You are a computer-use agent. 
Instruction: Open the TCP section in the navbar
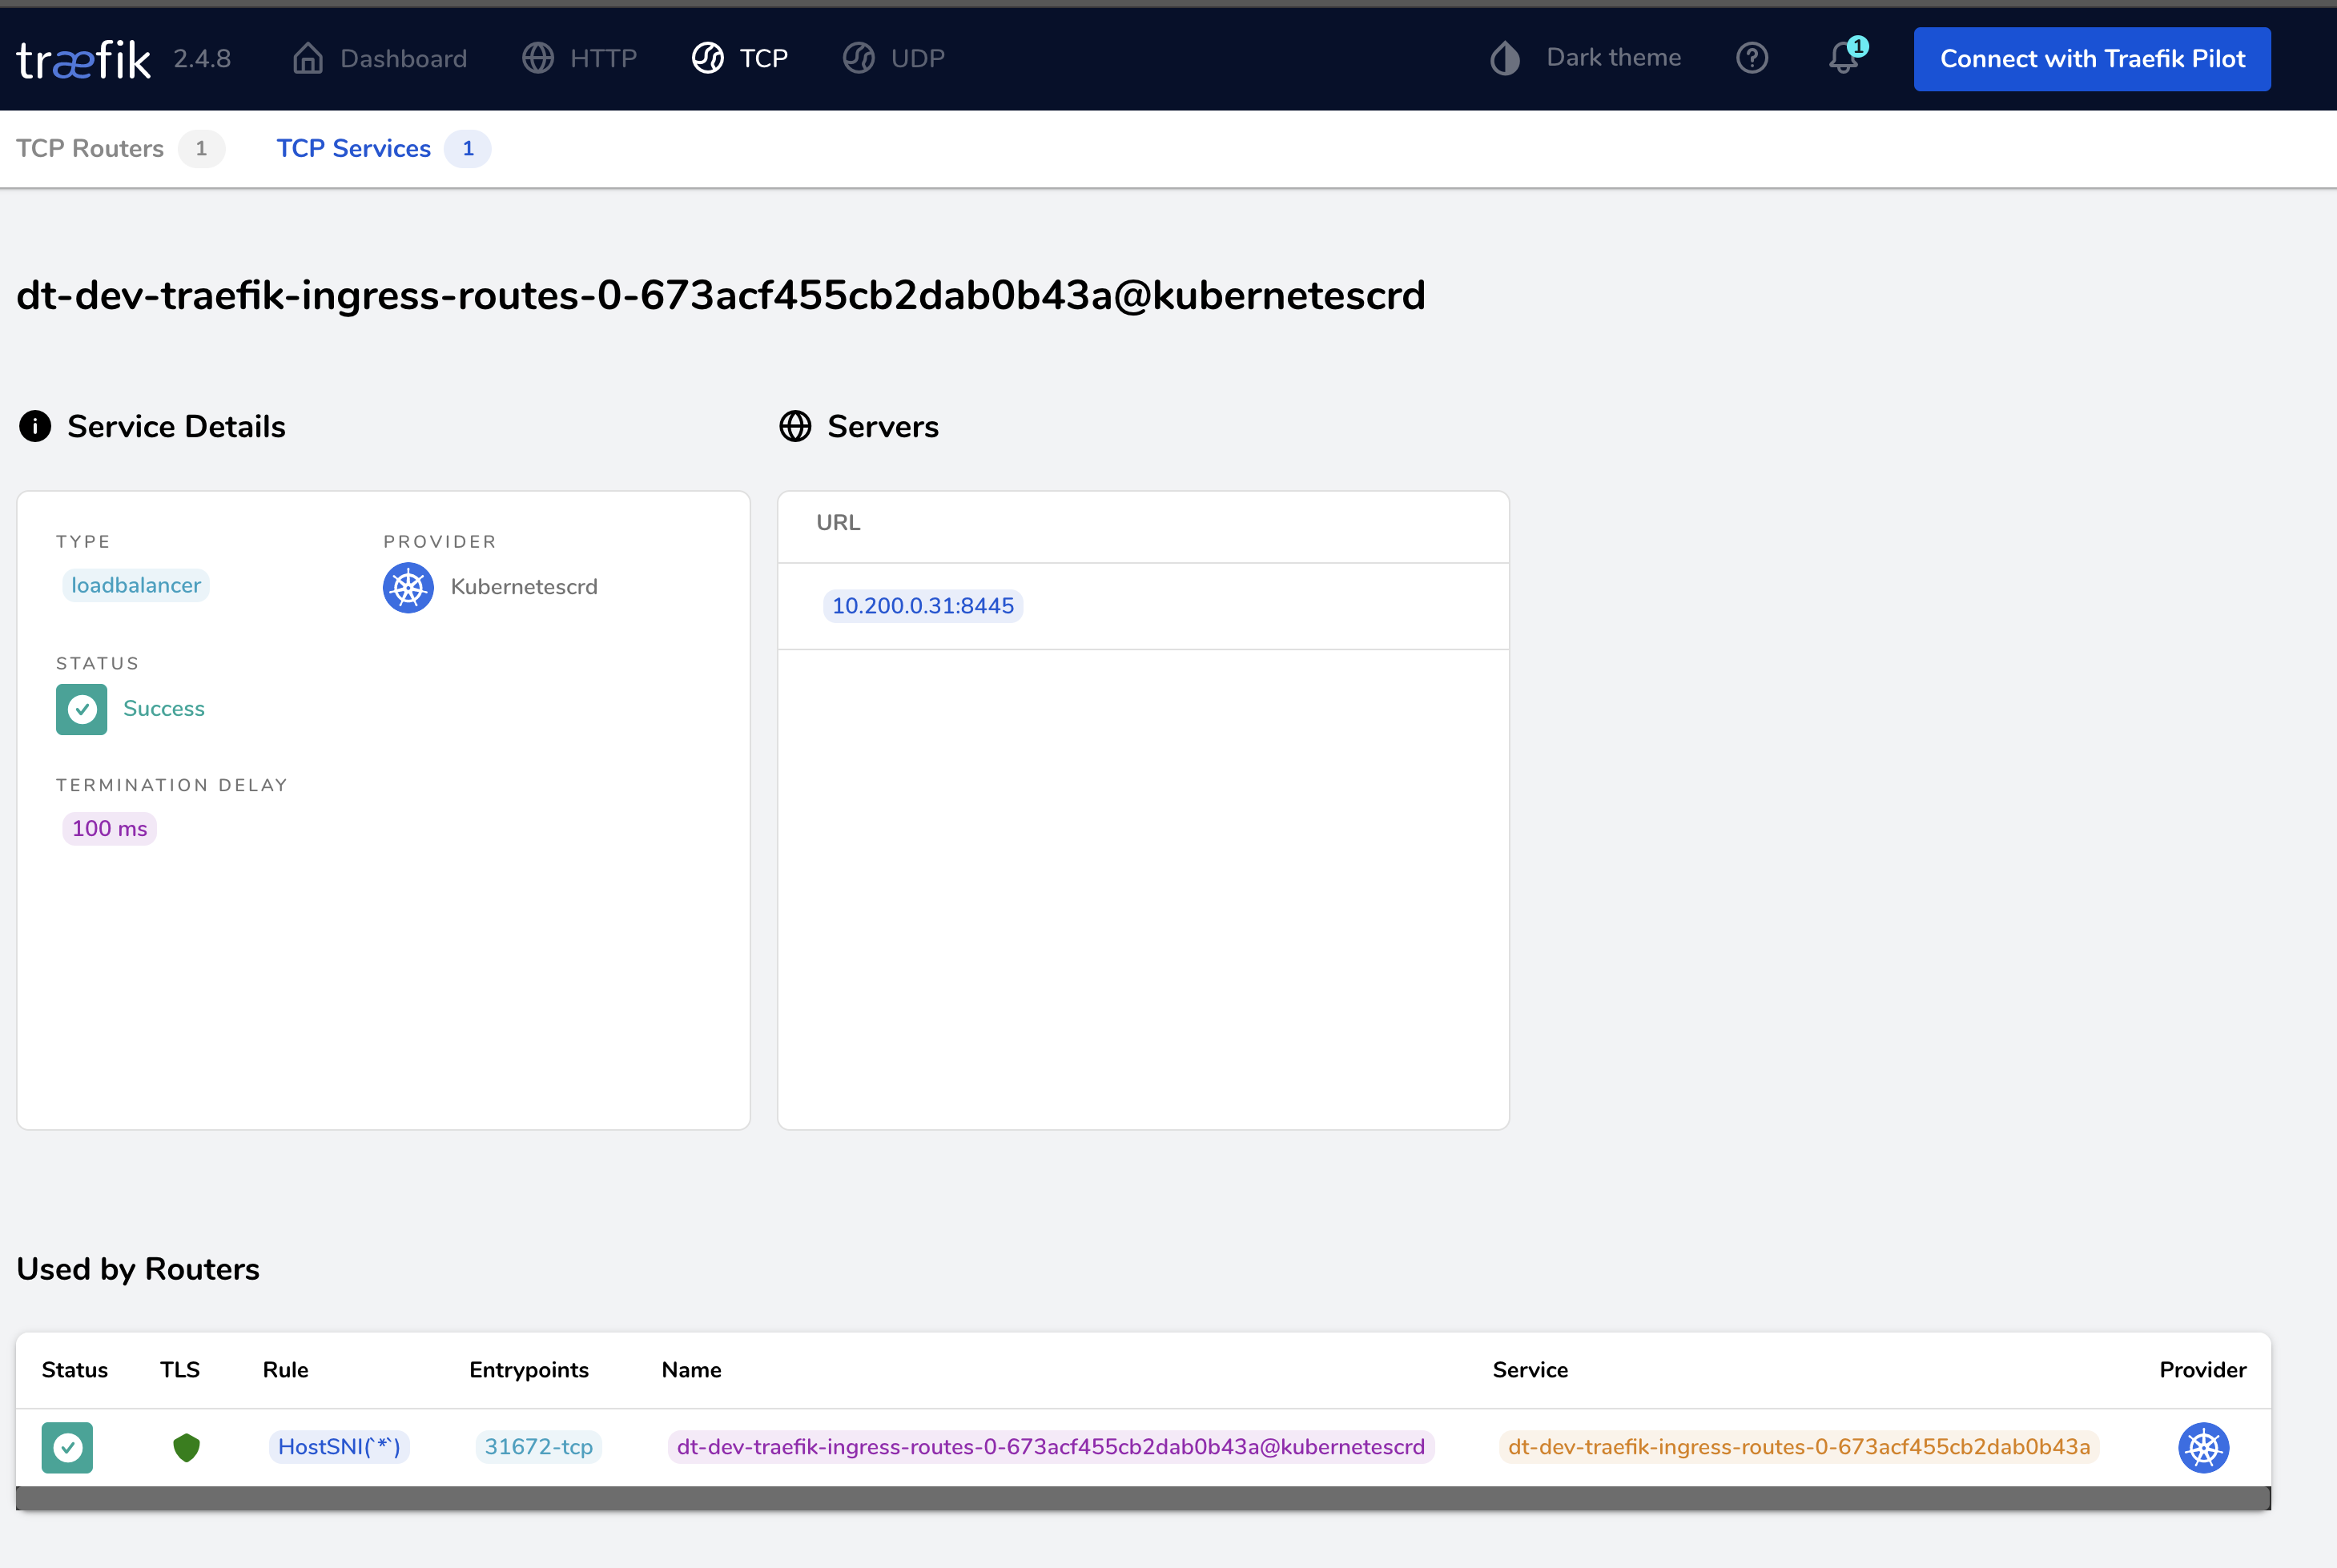(x=741, y=58)
